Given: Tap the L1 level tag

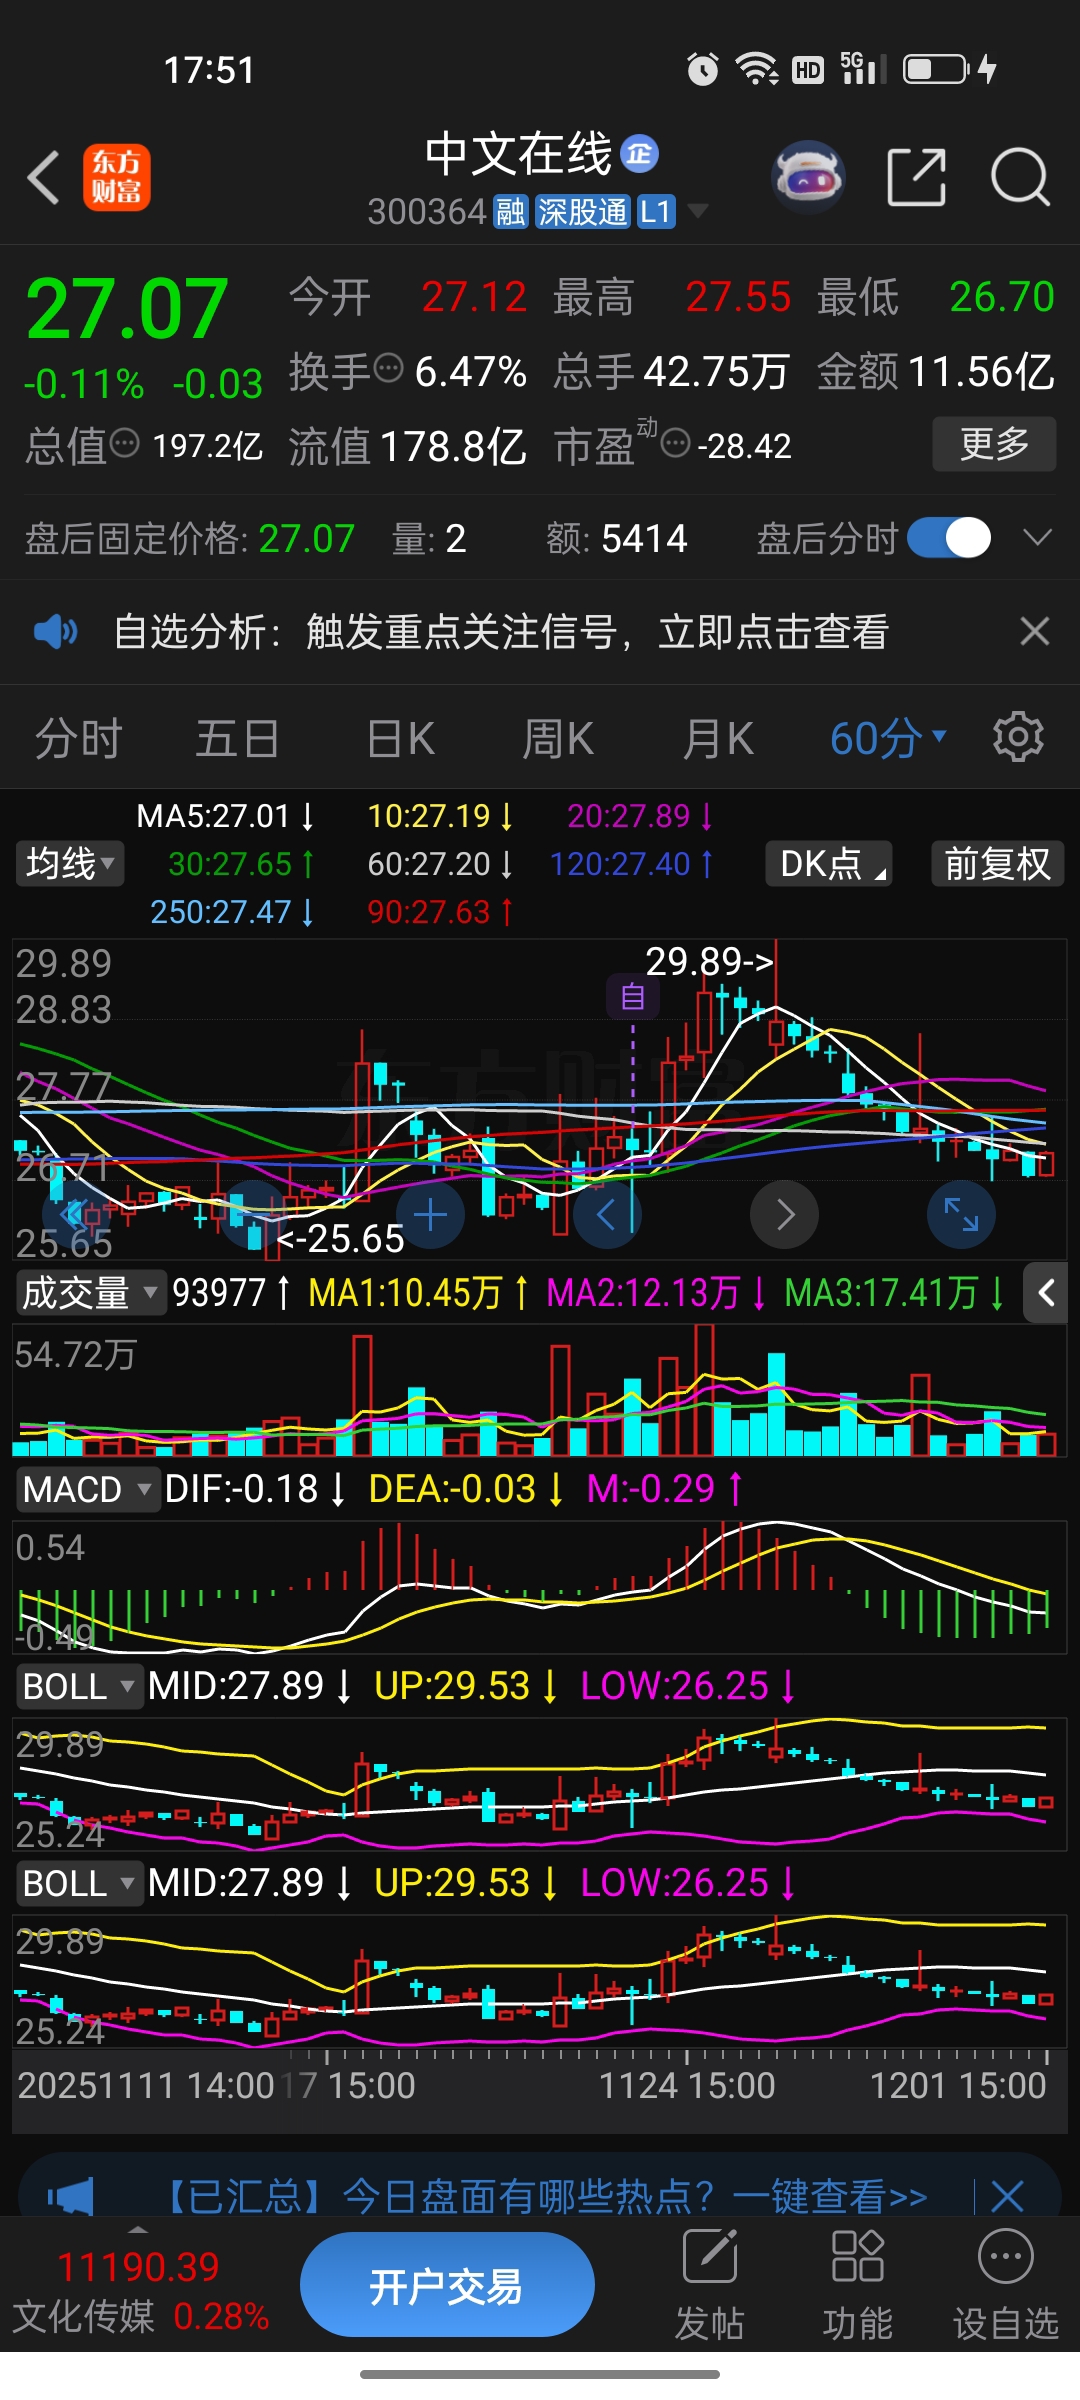Looking at the screenshot, I should (656, 212).
